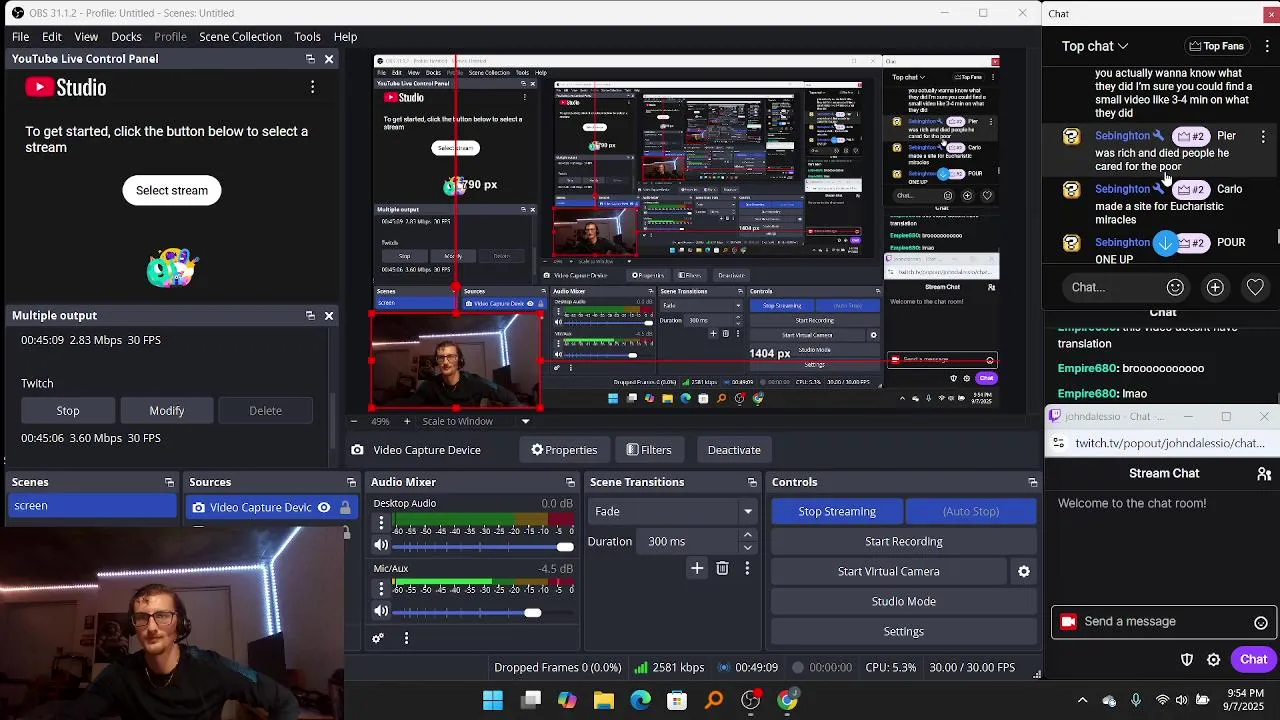This screenshot has width=1280, height=720.
Task: Open Mic/Aux options menu
Action: click(x=381, y=588)
